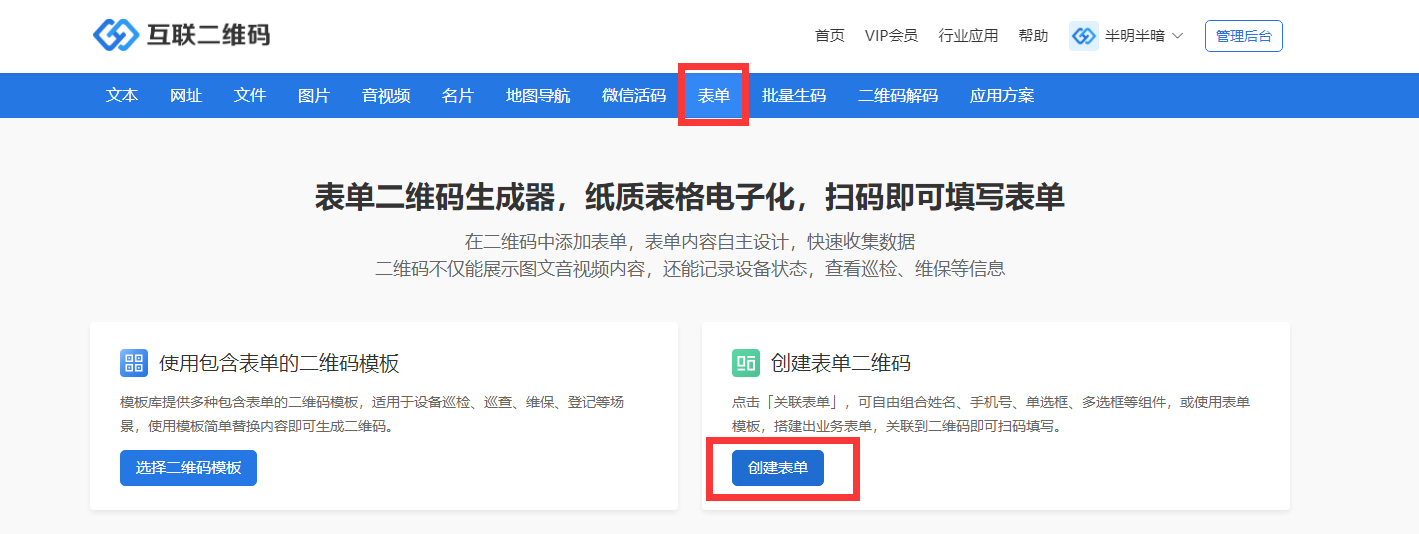
Task: Visit the 行业应用 link
Action: click(968, 36)
